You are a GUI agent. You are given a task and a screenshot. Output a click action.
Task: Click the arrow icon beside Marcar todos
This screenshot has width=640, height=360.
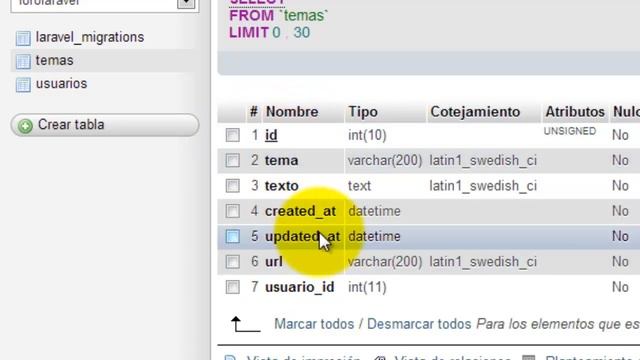pos(245,324)
